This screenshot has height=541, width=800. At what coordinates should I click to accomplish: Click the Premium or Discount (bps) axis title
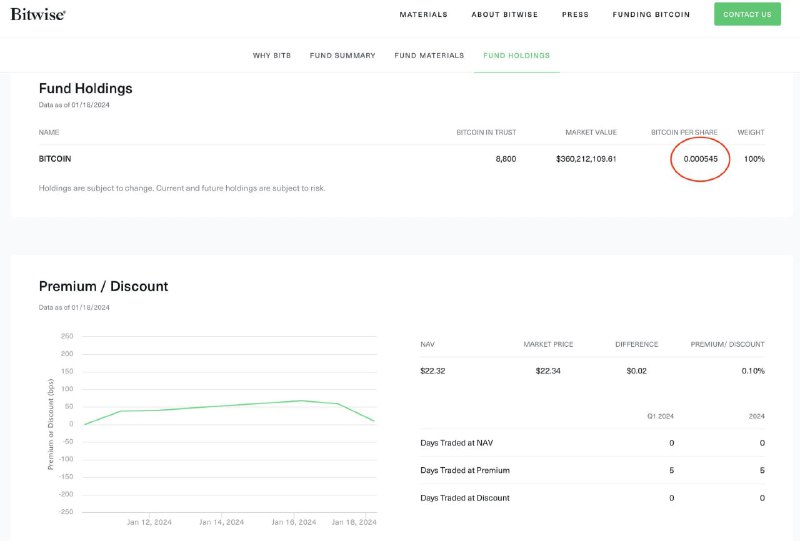click(x=51, y=424)
